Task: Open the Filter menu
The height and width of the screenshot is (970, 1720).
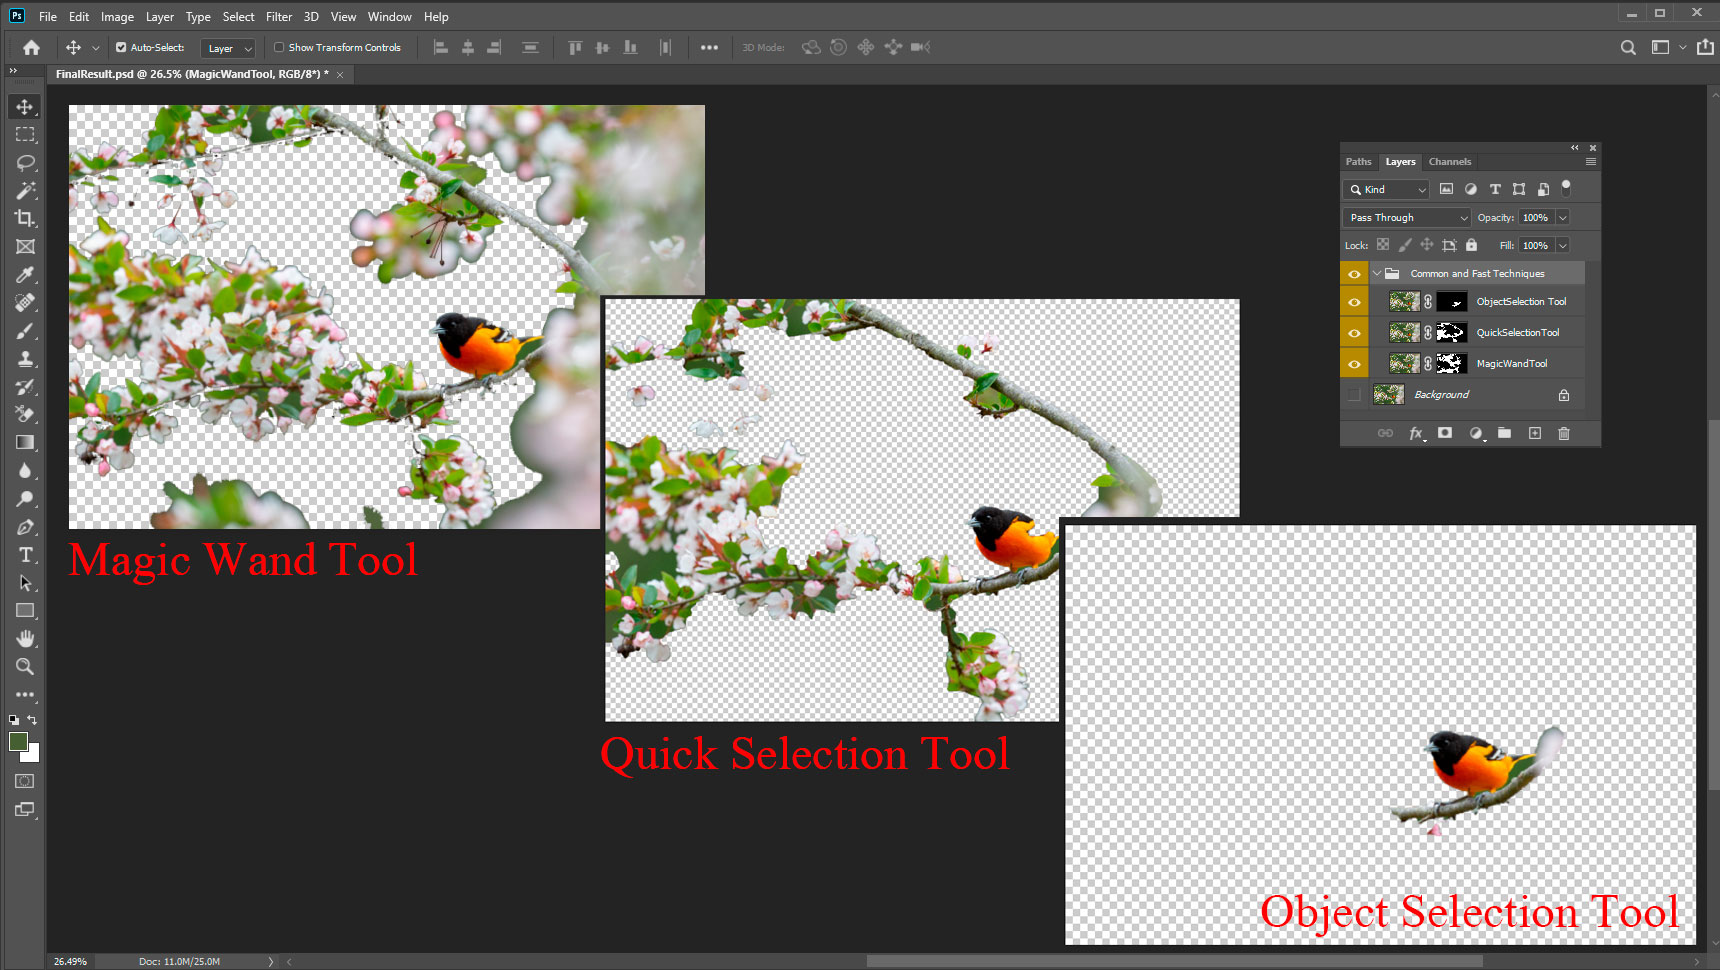Action: [278, 17]
